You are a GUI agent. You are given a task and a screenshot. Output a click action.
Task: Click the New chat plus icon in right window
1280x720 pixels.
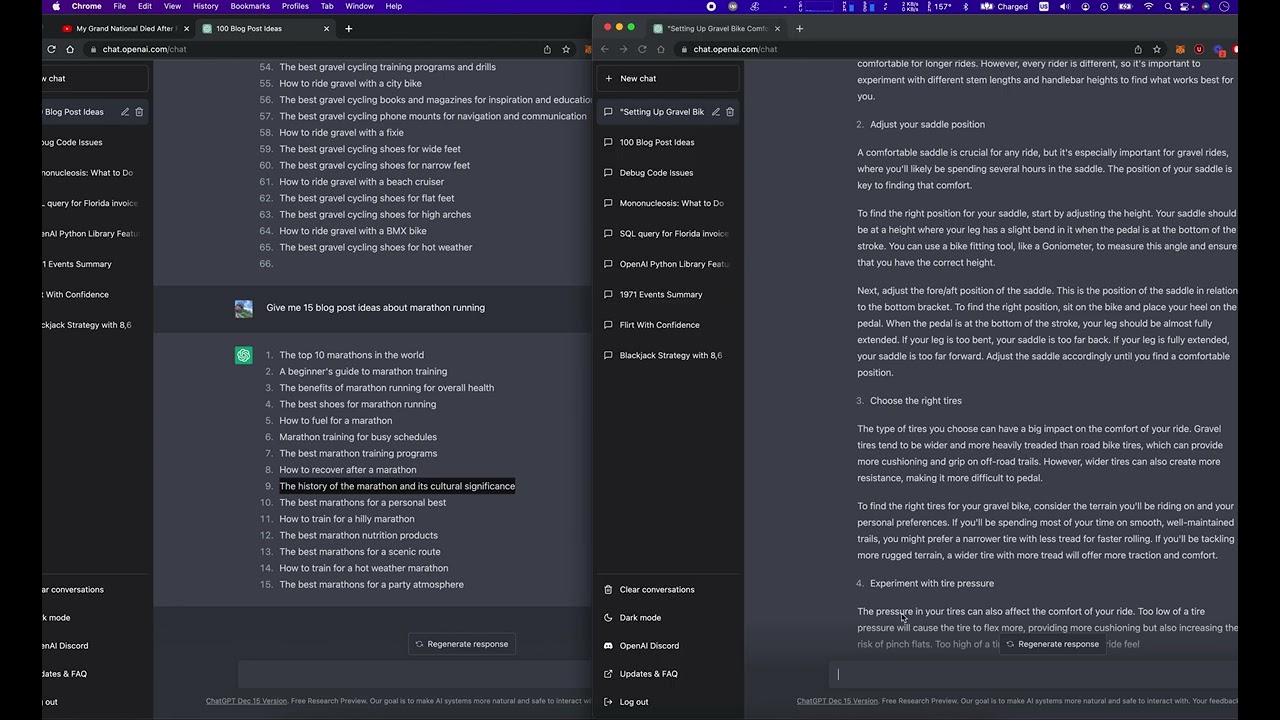[x=608, y=78]
